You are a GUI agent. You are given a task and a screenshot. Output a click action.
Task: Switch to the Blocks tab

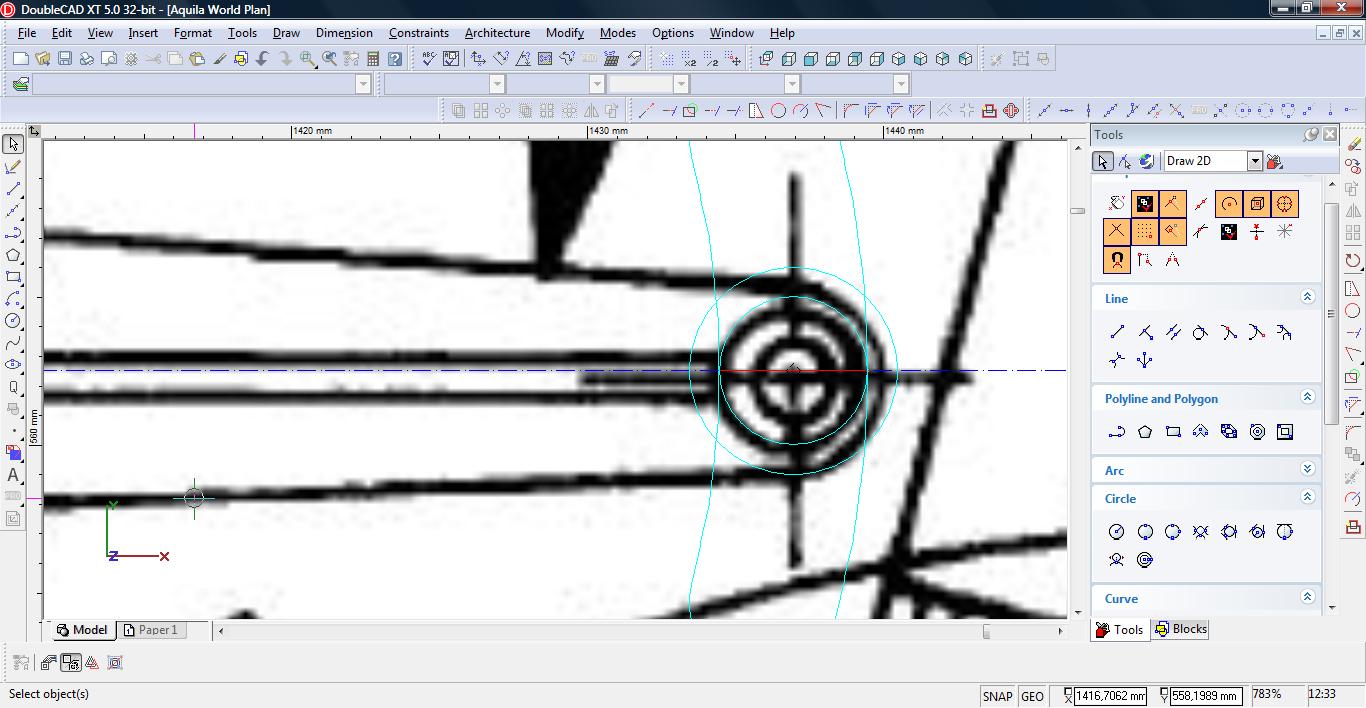(1181, 629)
